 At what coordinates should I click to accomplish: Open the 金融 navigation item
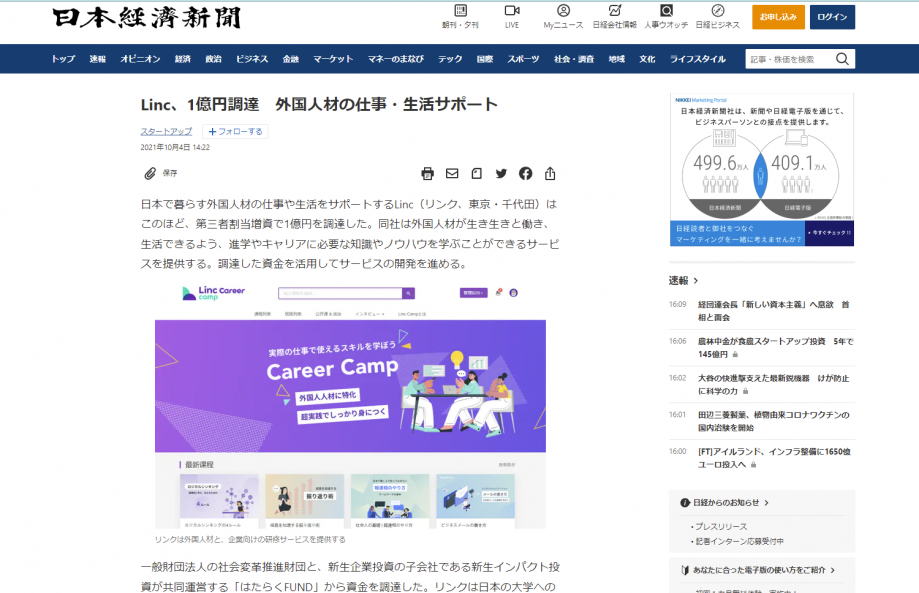(291, 59)
